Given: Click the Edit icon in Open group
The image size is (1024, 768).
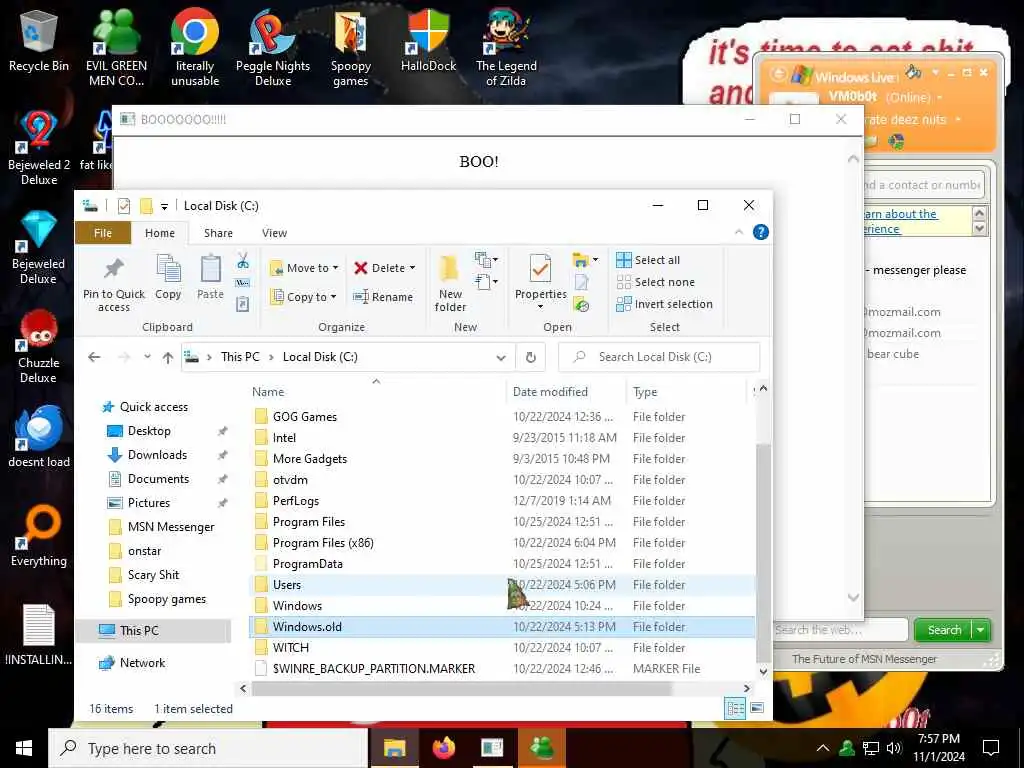Looking at the screenshot, I should pyautogui.click(x=581, y=282).
